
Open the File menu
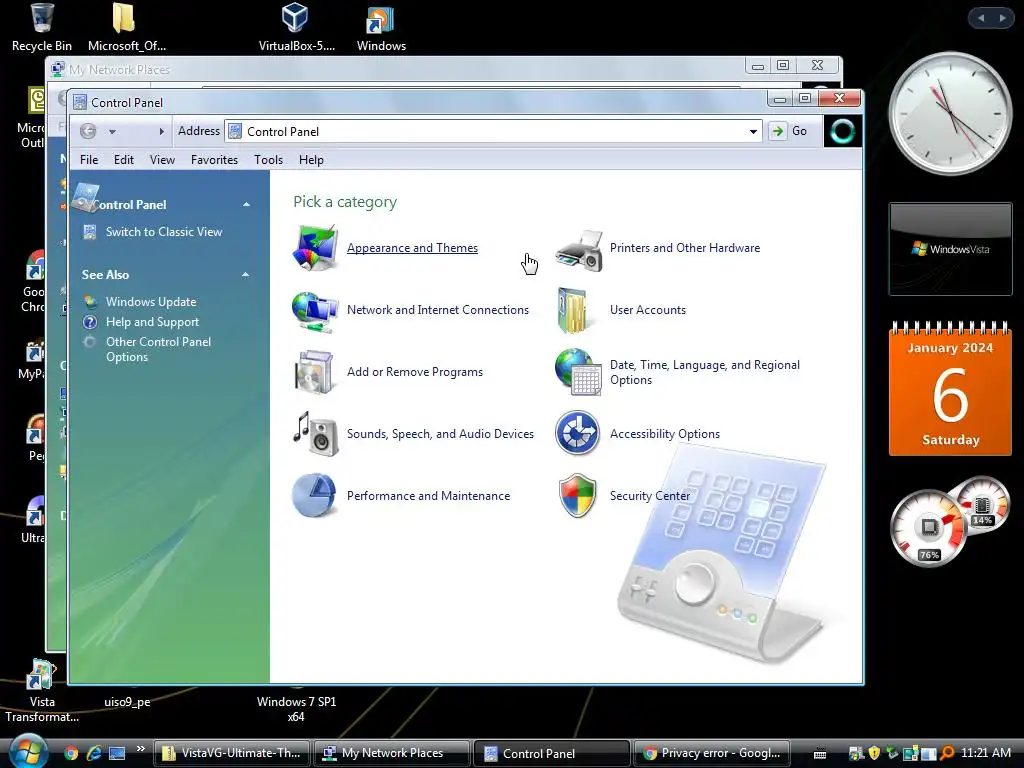(89, 160)
